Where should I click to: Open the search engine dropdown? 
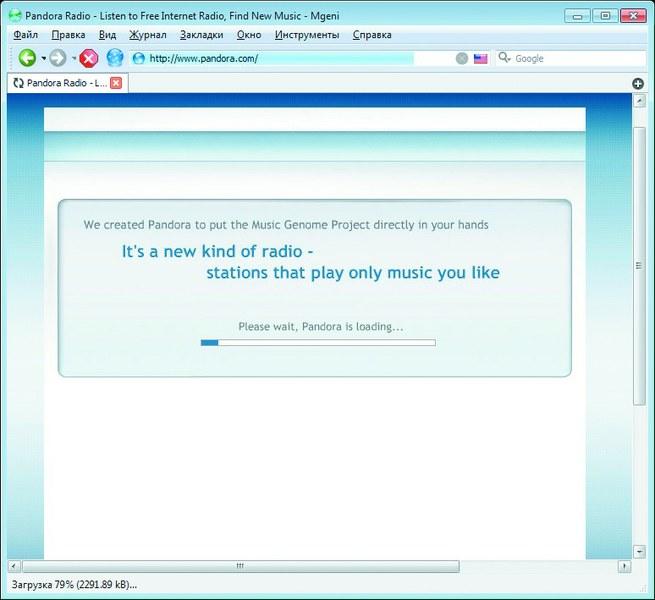pos(506,58)
